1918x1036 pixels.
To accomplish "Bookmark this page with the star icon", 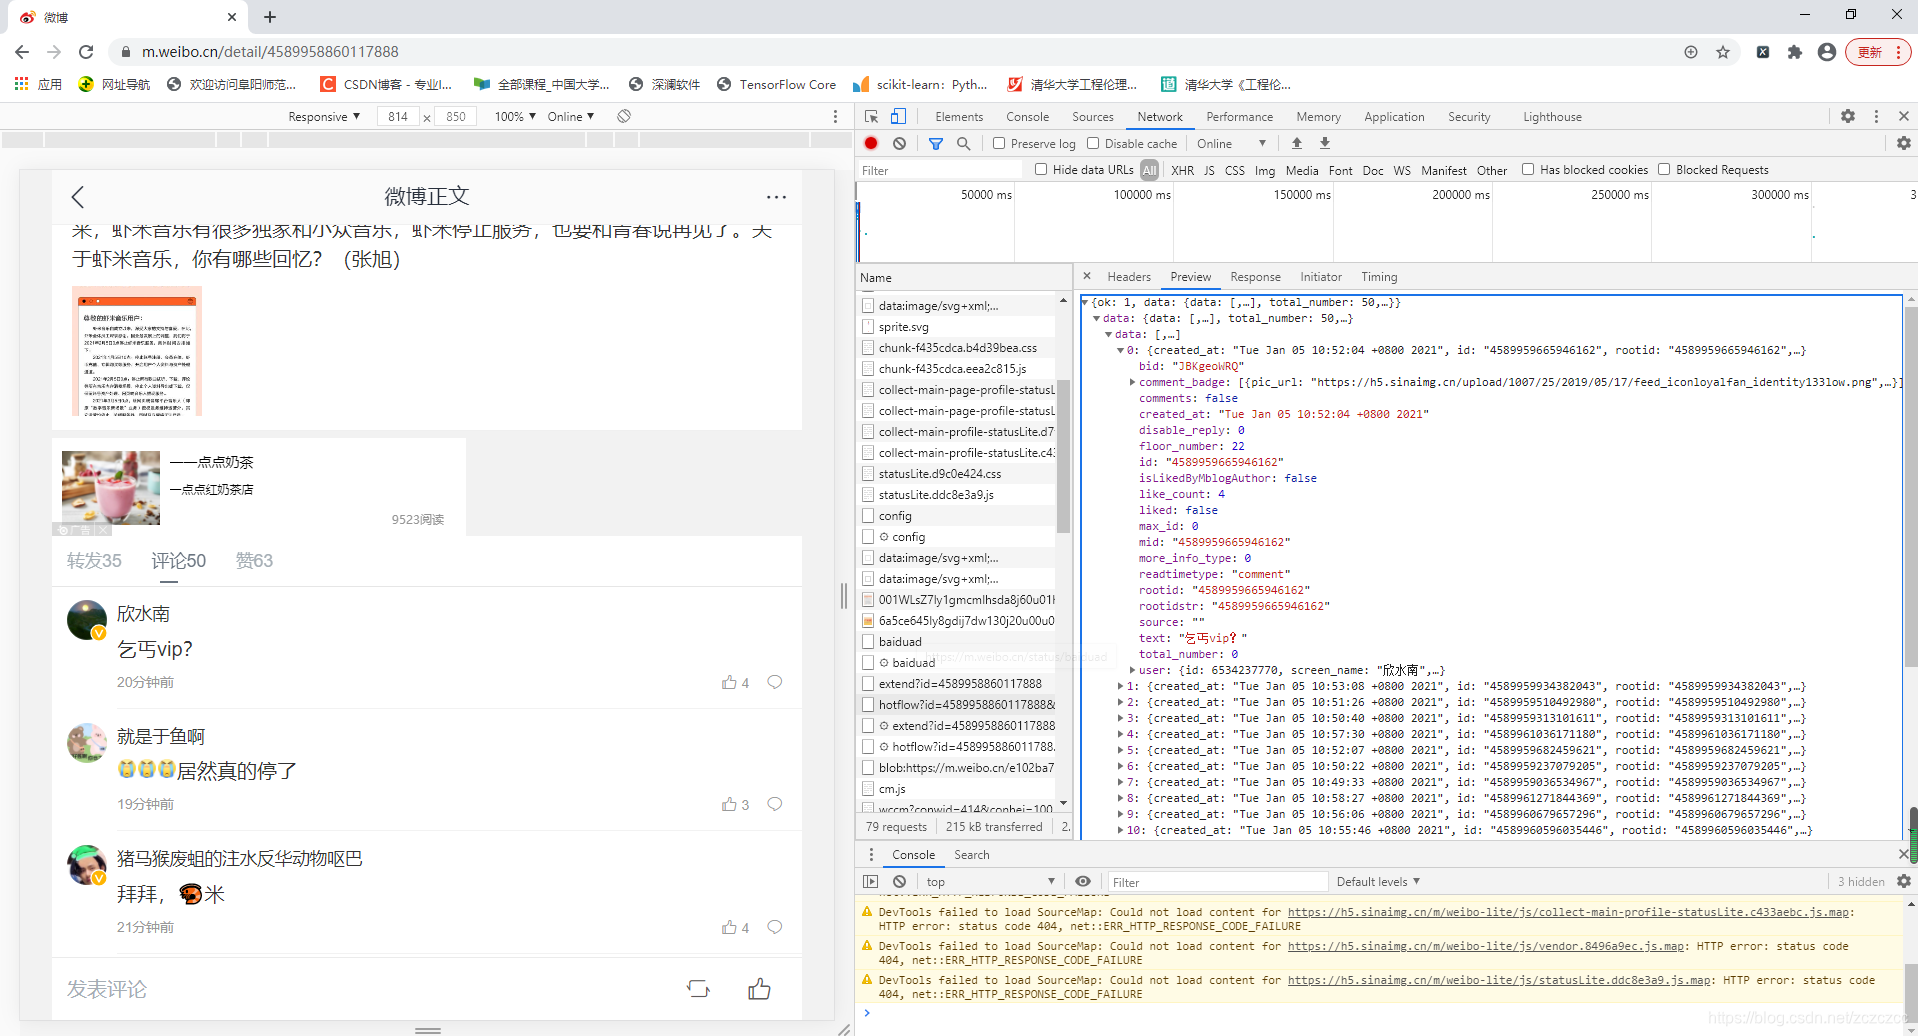I will [x=1723, y=52].
